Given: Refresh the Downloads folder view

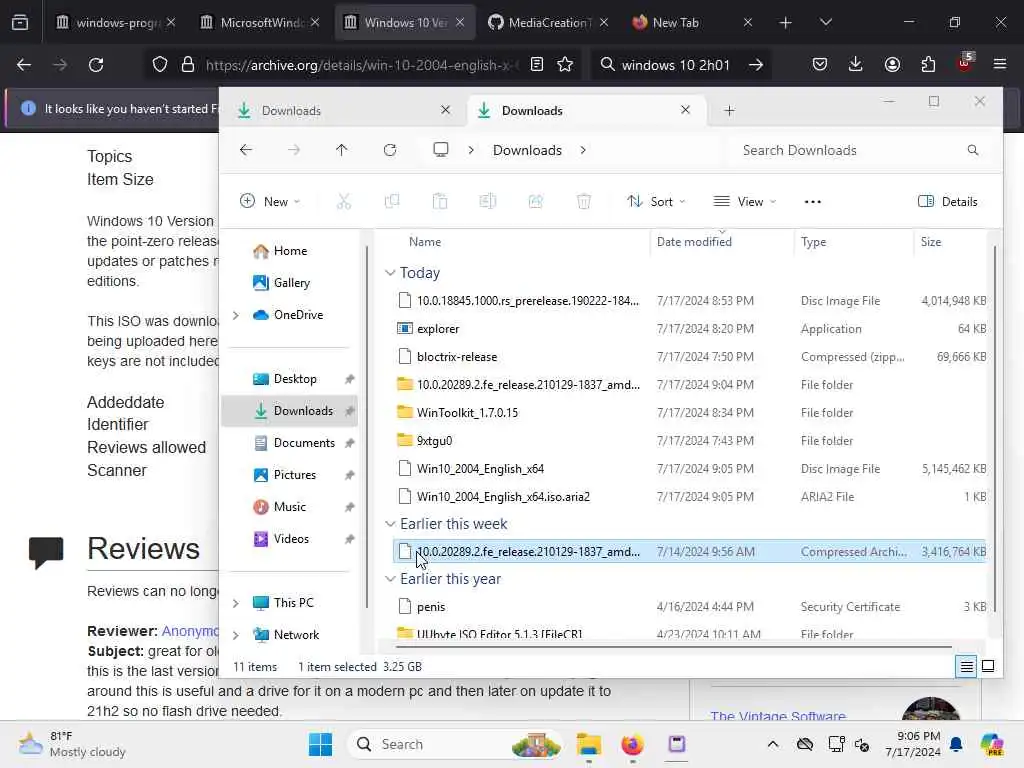Looking at the screenshot, I should pyautogui.click(x=390, y=150).
